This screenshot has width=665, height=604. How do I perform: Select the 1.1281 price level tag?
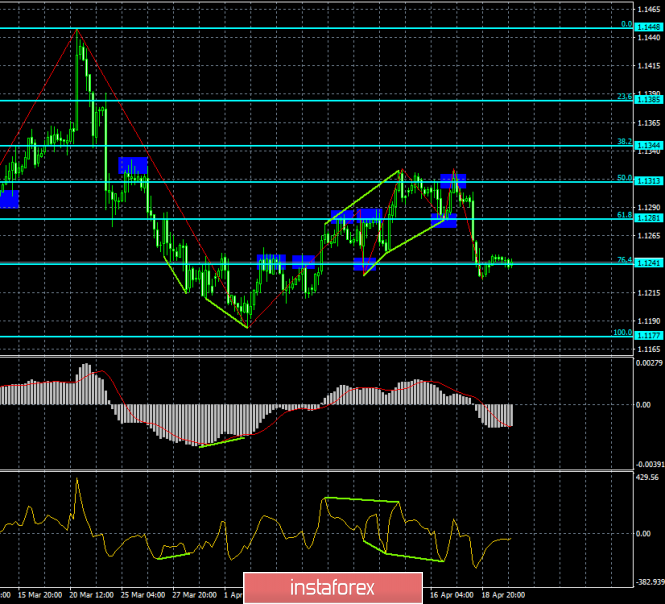click(646, 218)
